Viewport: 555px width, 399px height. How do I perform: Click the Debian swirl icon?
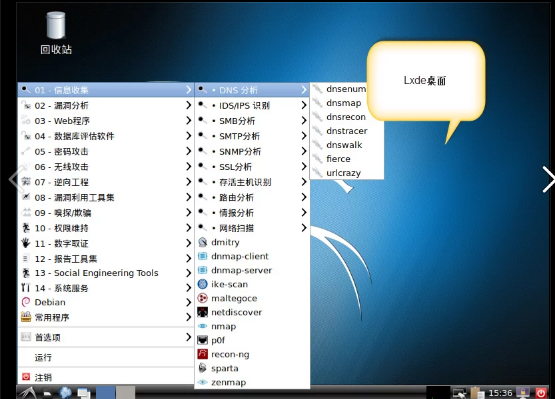click(x=26, y=302)
